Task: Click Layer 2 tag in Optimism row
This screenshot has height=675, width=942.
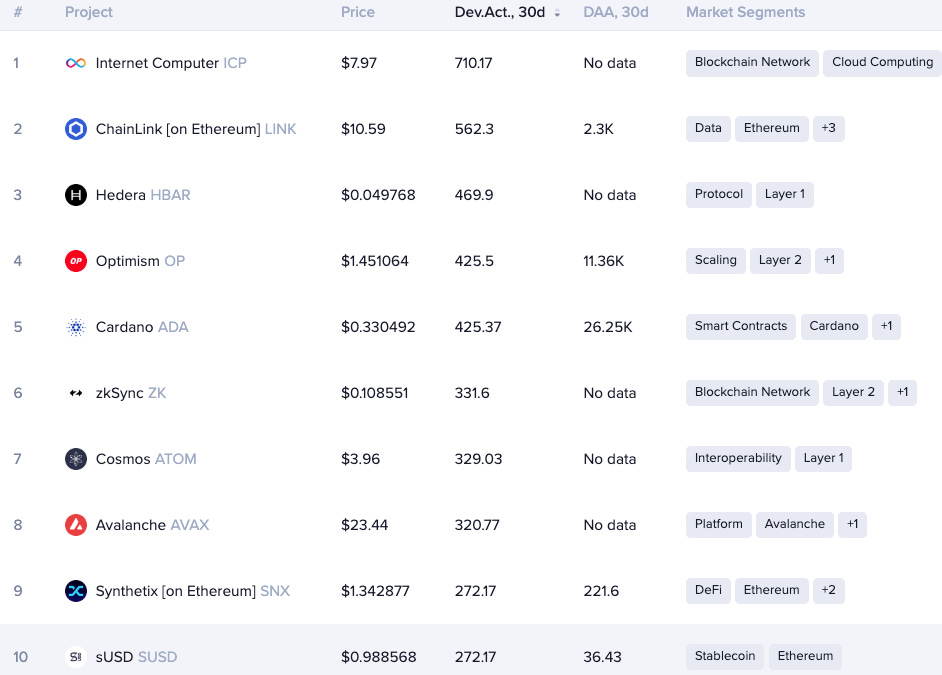Action: tap(780, 261)
